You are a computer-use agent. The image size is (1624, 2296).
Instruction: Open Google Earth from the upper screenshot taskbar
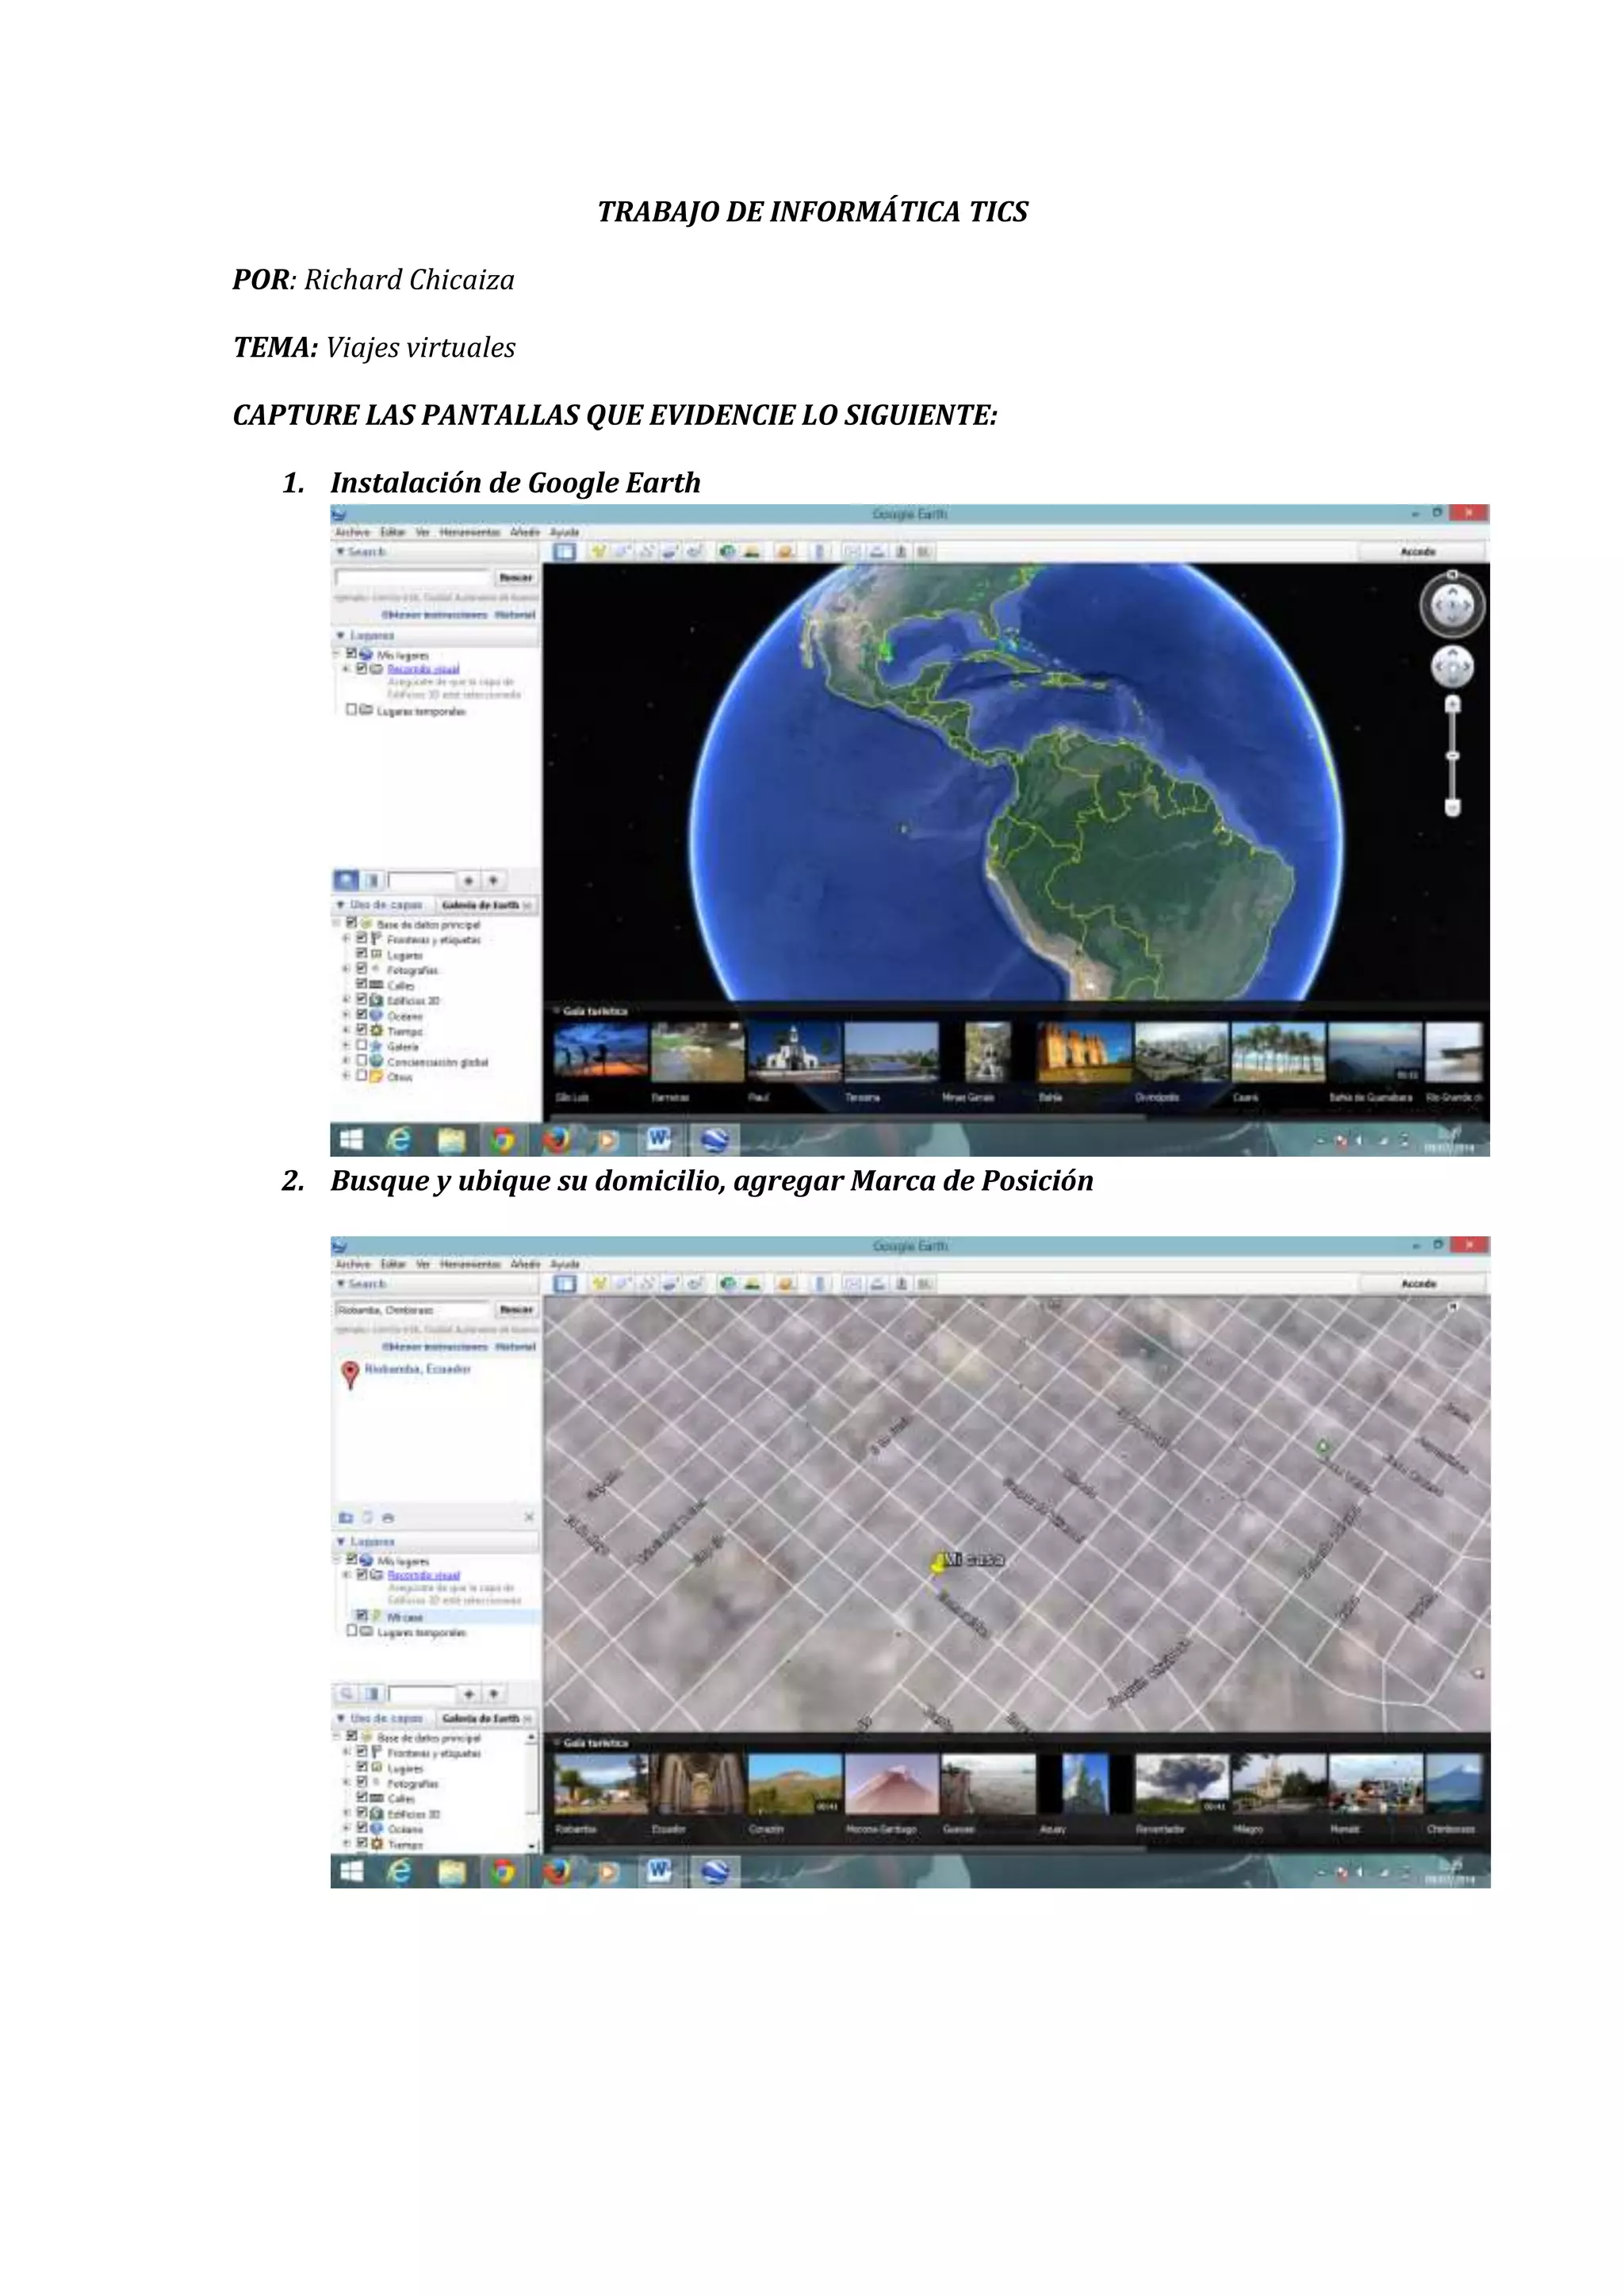pyautogui.click(x=714, y=1139)
